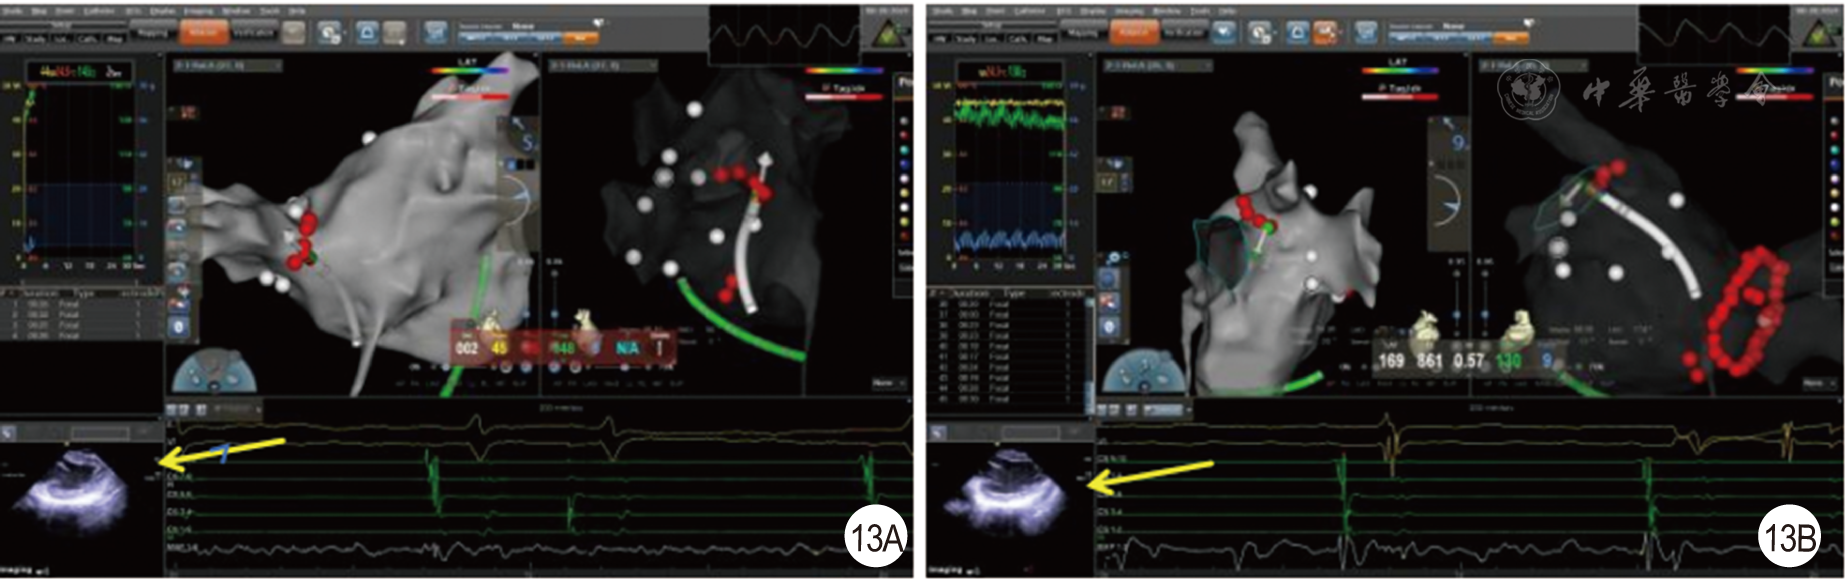Click the Mapping button in left screenshot
1847x582 pixels.
(x=153, y=32)
